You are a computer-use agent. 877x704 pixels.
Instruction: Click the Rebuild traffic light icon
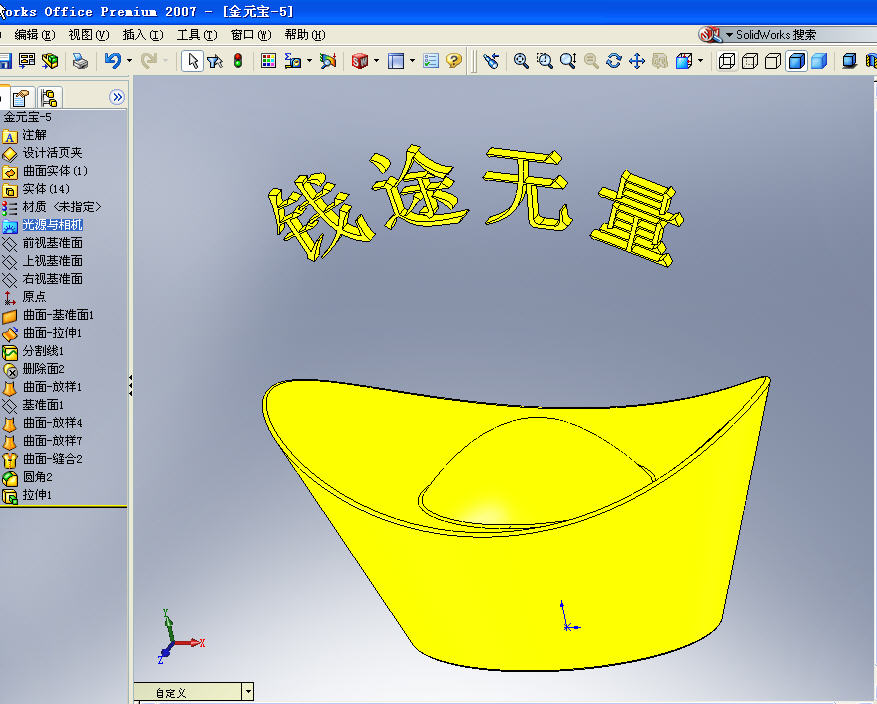click(238, 60)
